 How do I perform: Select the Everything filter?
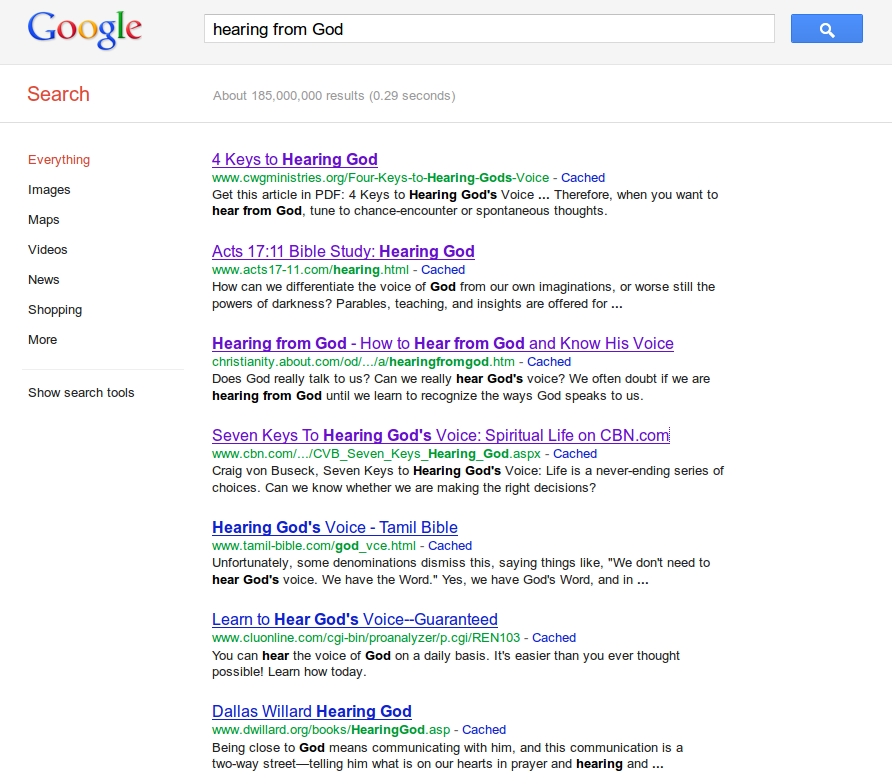59,160
